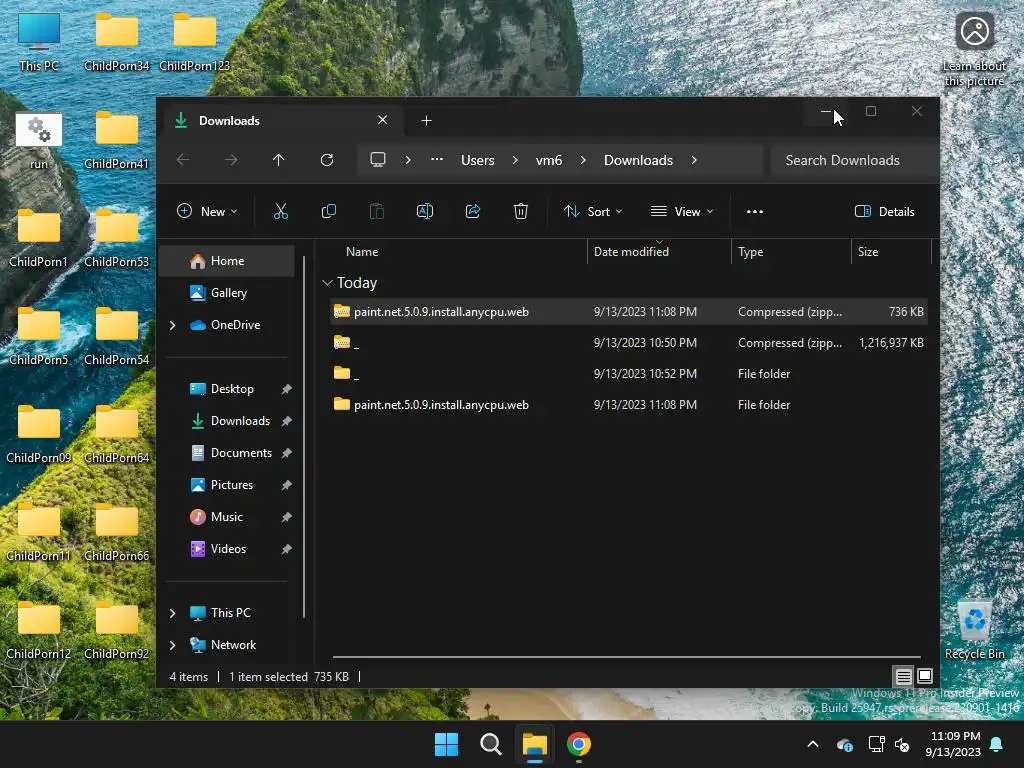Viewport: 1024px width, 768px height.
Task: Expand Network tree node
Action: tap(172, 645)
